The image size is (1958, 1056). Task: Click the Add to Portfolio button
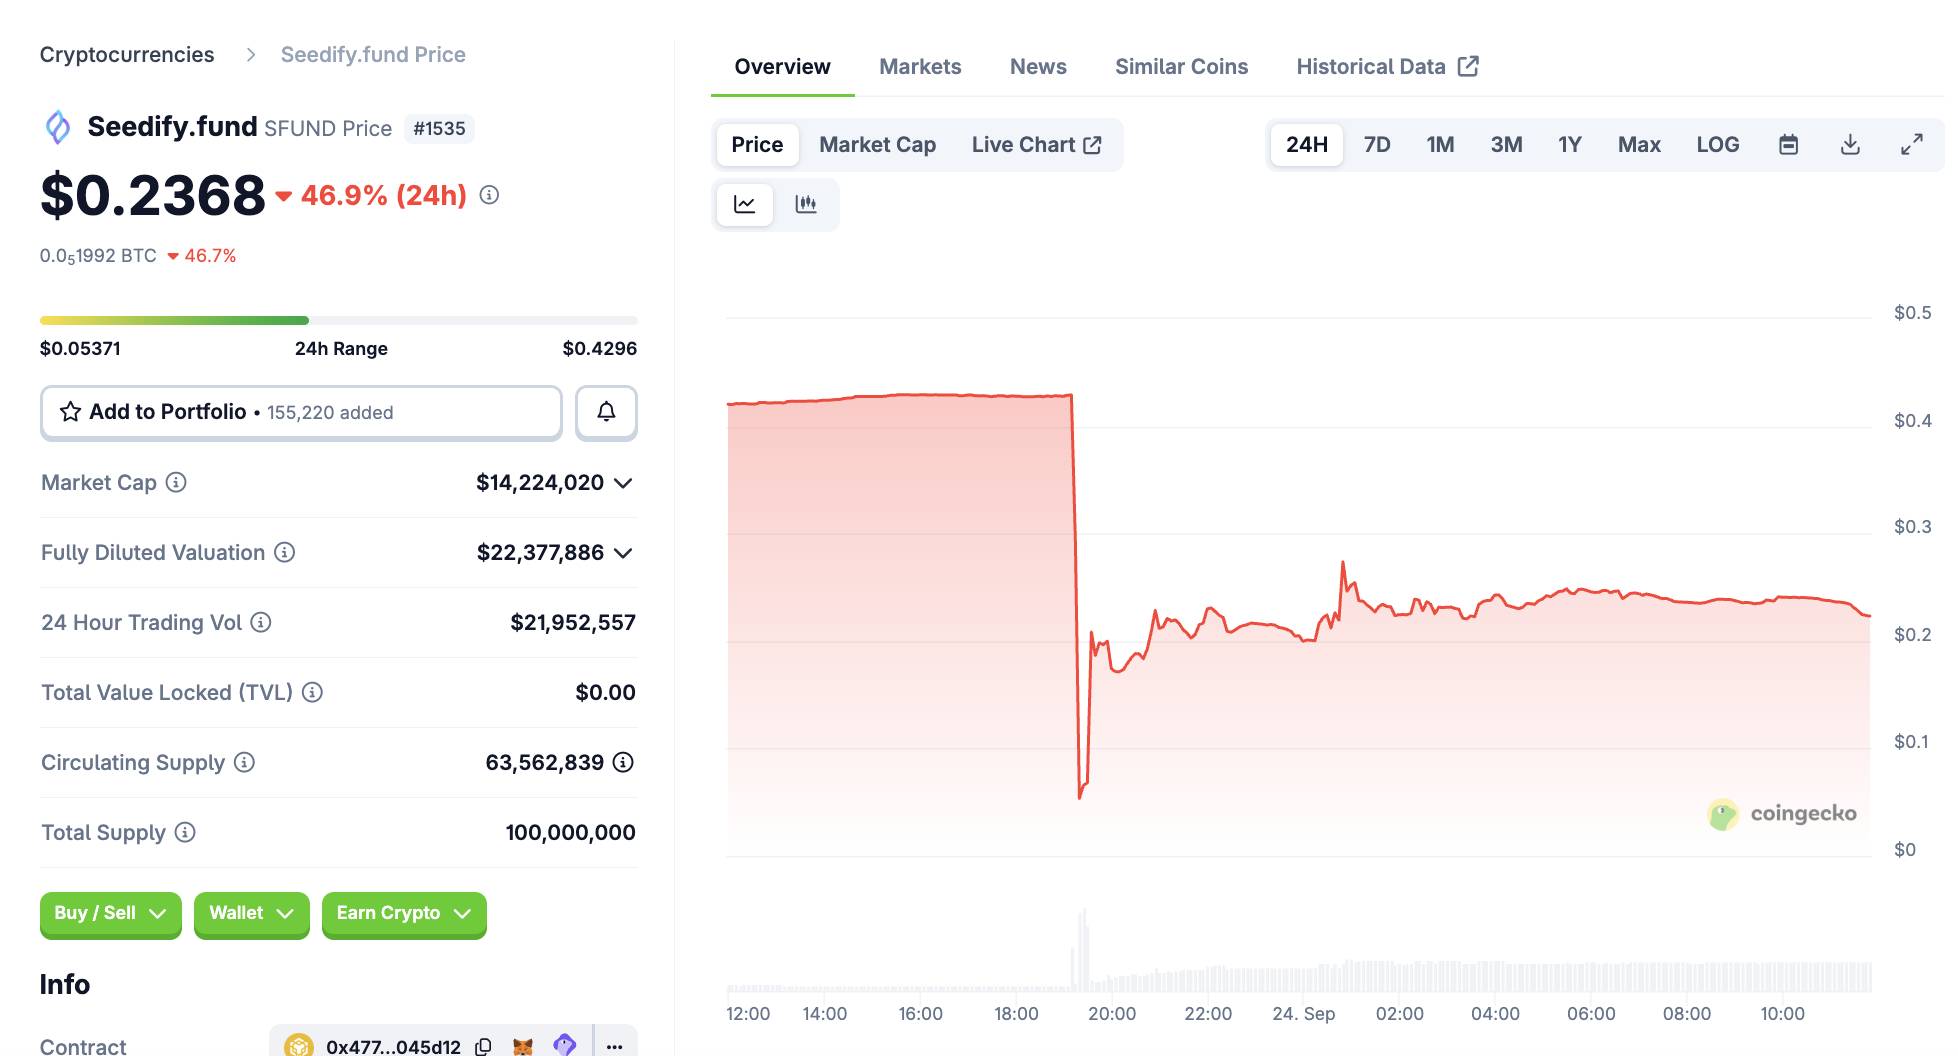coord(301,412)
